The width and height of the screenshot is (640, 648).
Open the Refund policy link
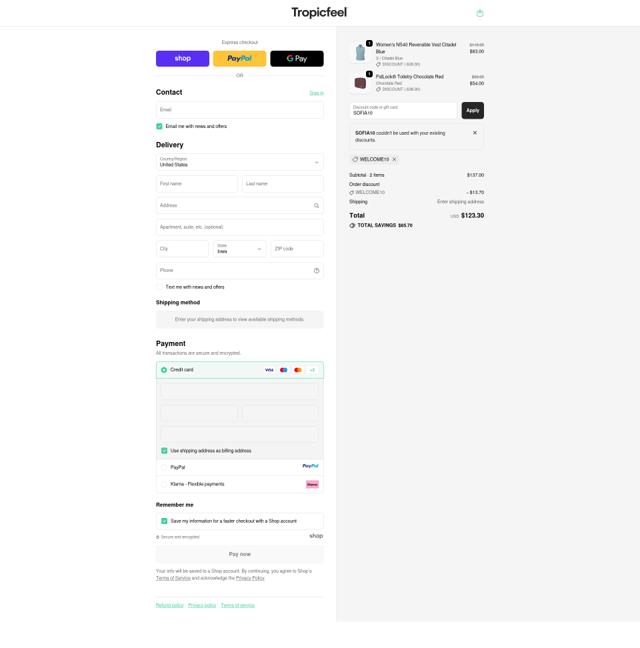click(169, 605)
